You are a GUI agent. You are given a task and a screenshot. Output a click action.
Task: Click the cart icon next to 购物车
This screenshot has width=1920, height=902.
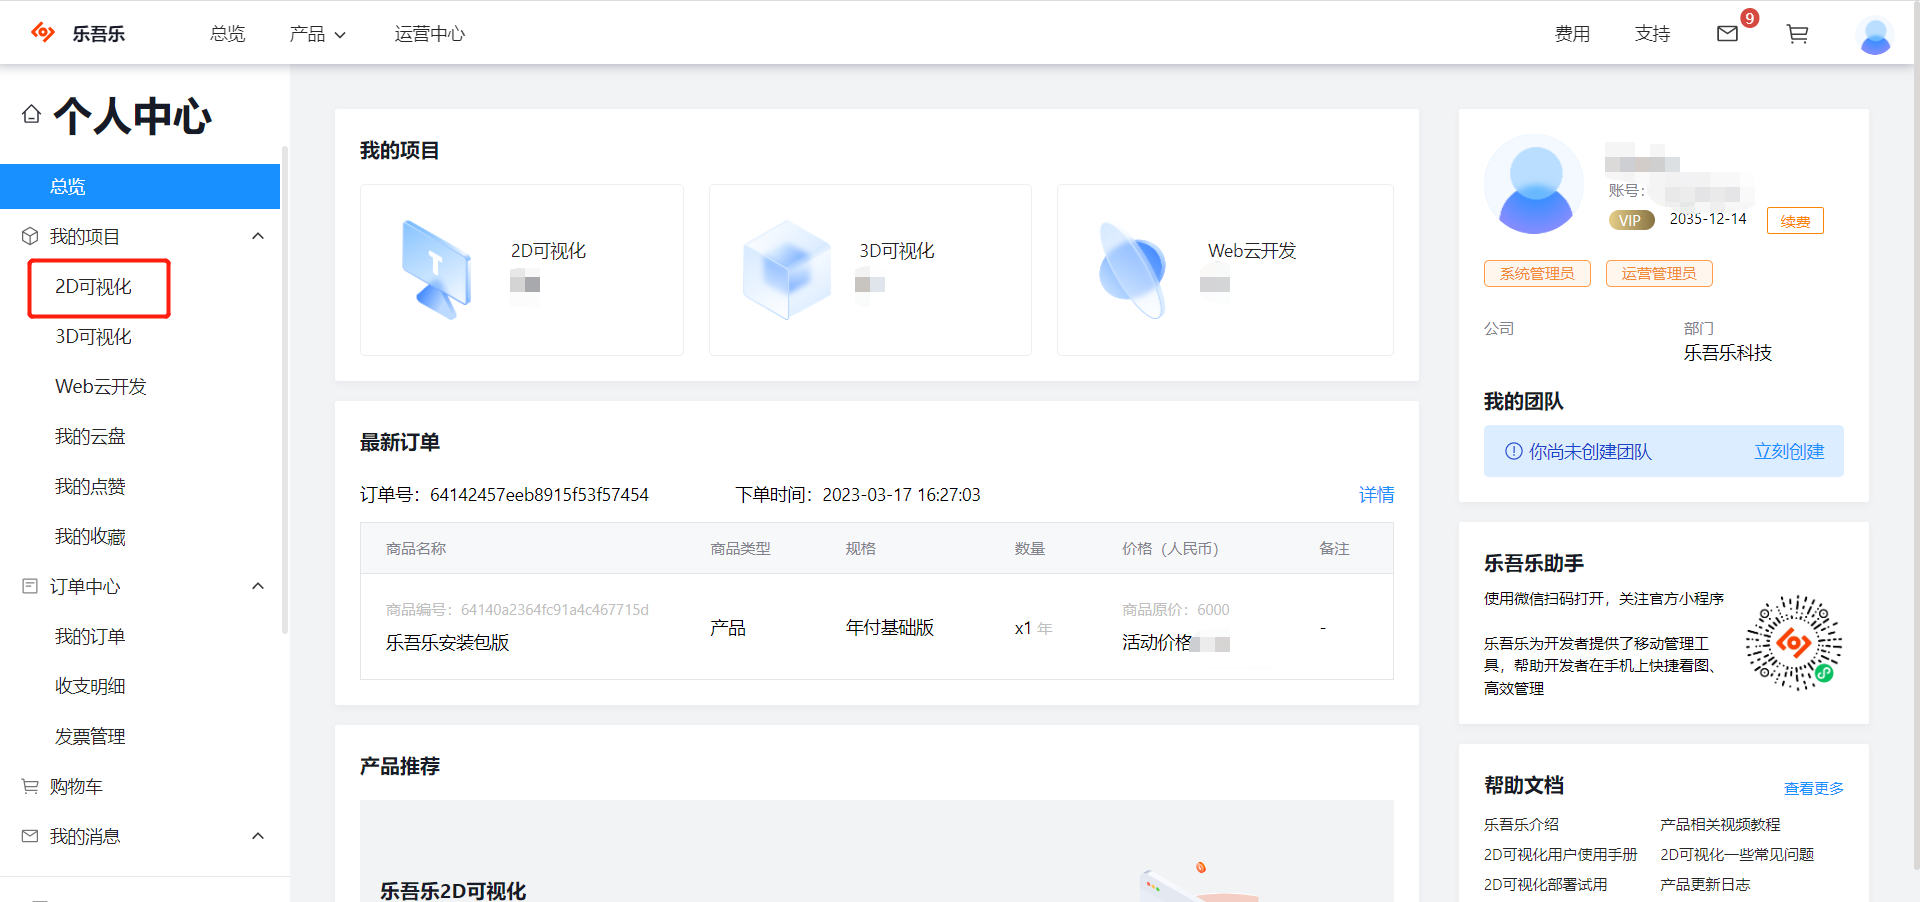pyautogui.click(x=30, y=786)
